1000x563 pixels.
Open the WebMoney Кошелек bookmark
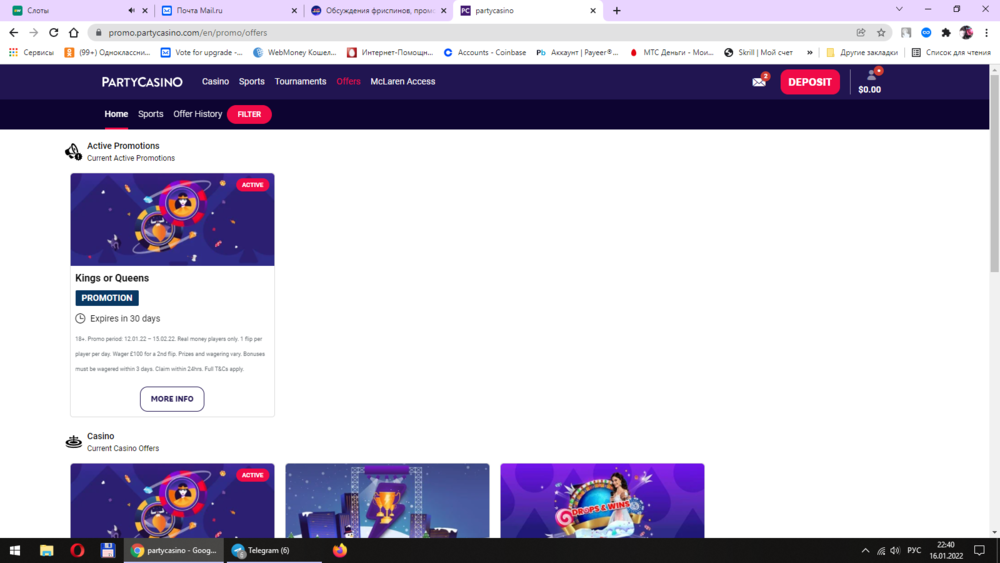click(295, 52)
